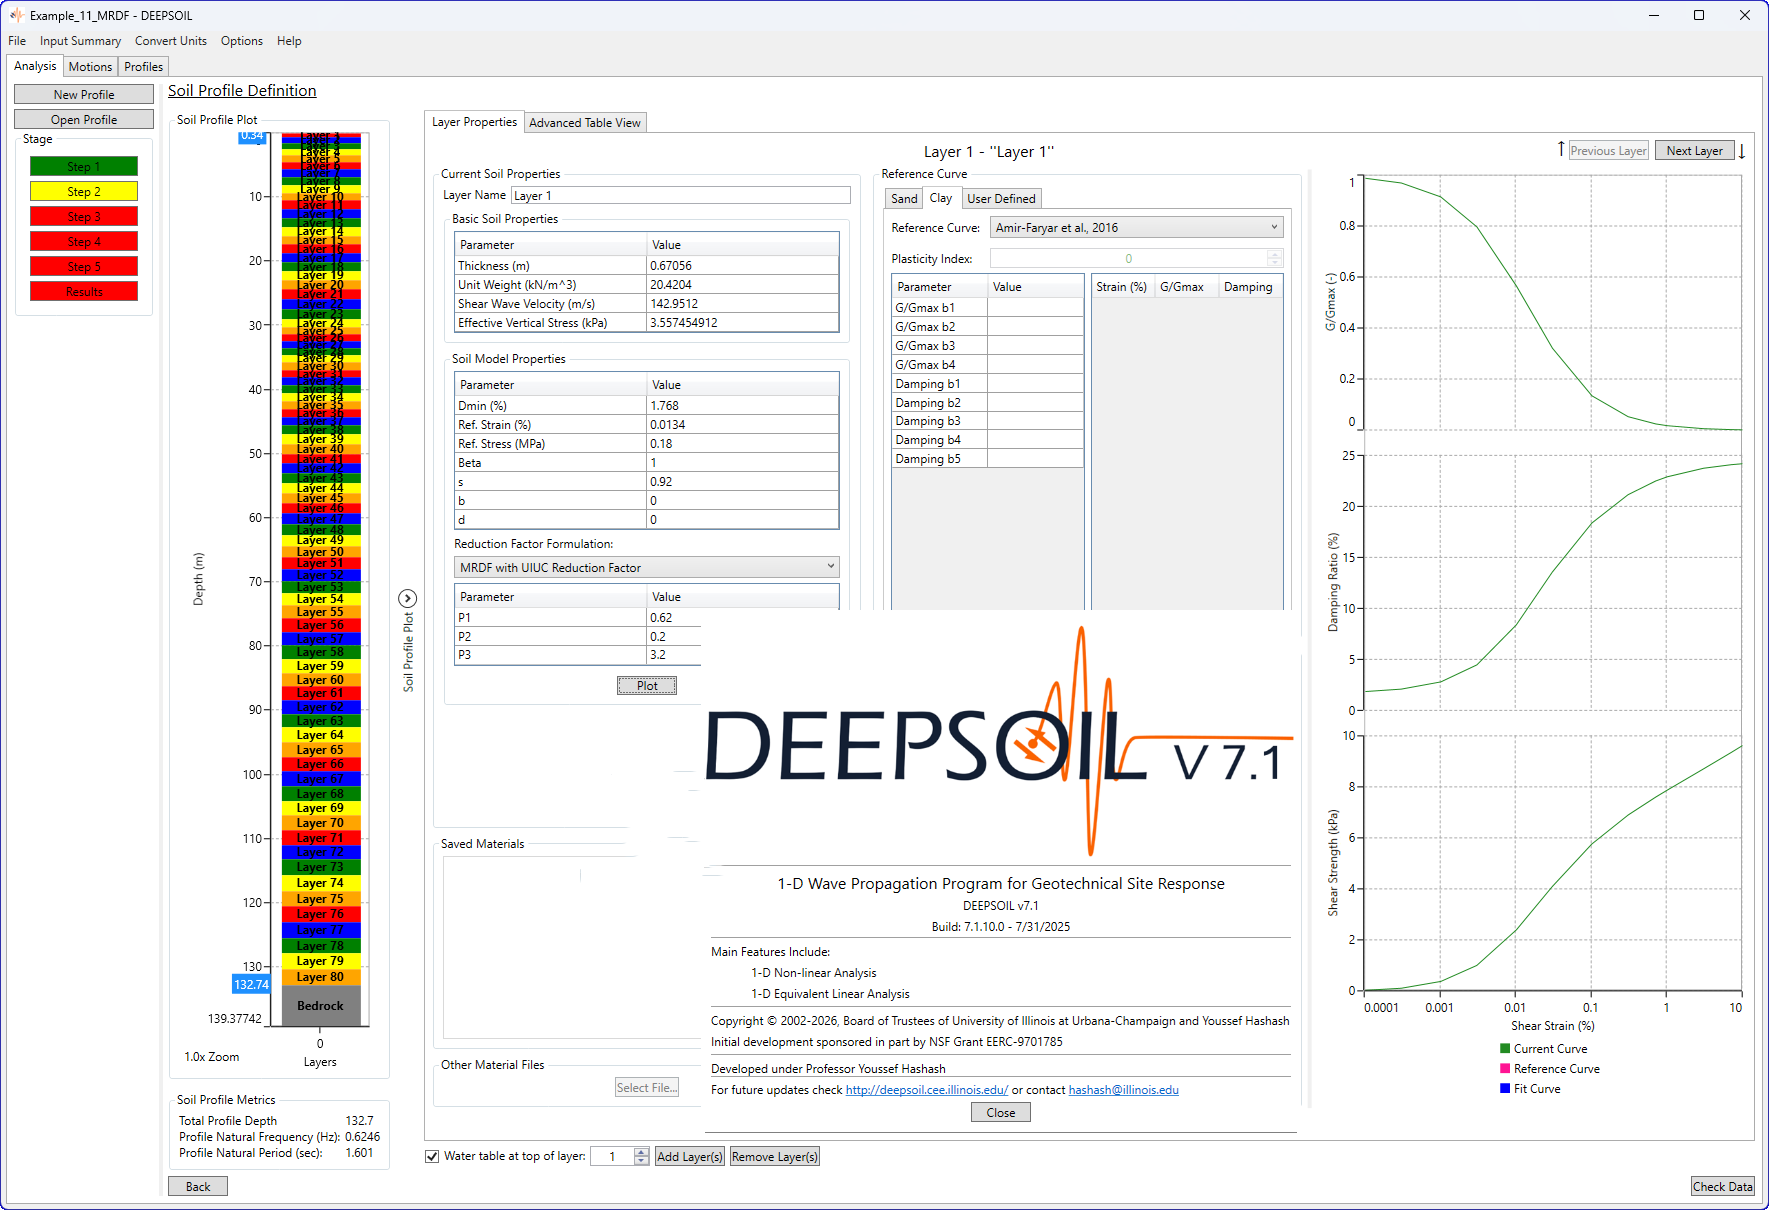Click the P1 value cell 0.62
The image size is (1769, 1210).
click(x=674, y=618)
